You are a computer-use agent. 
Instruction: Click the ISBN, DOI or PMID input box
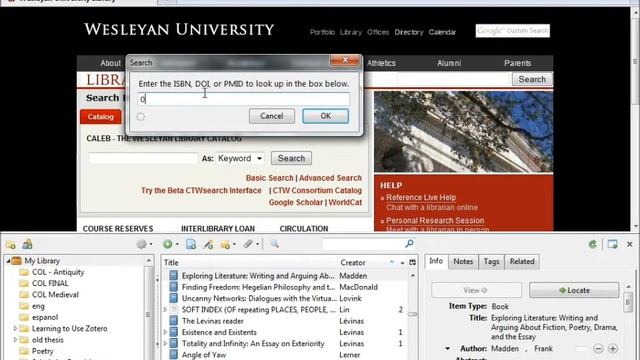(244, 99)
